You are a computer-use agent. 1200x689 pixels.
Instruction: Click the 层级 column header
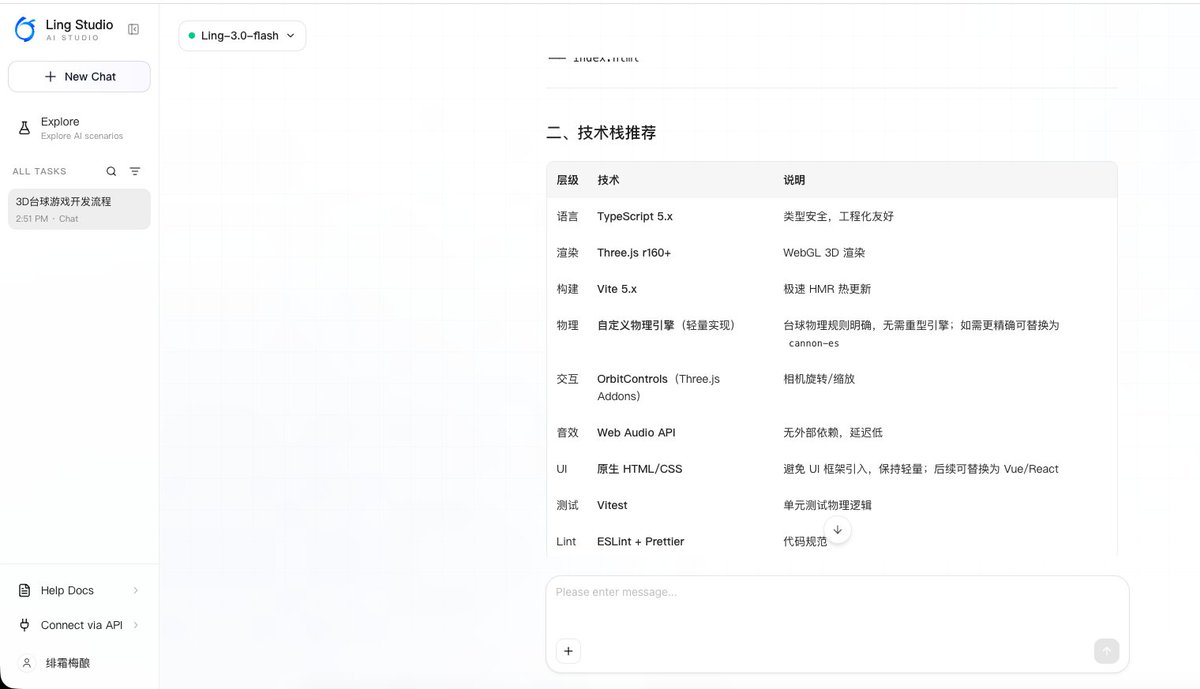click(x=567, y=180)
